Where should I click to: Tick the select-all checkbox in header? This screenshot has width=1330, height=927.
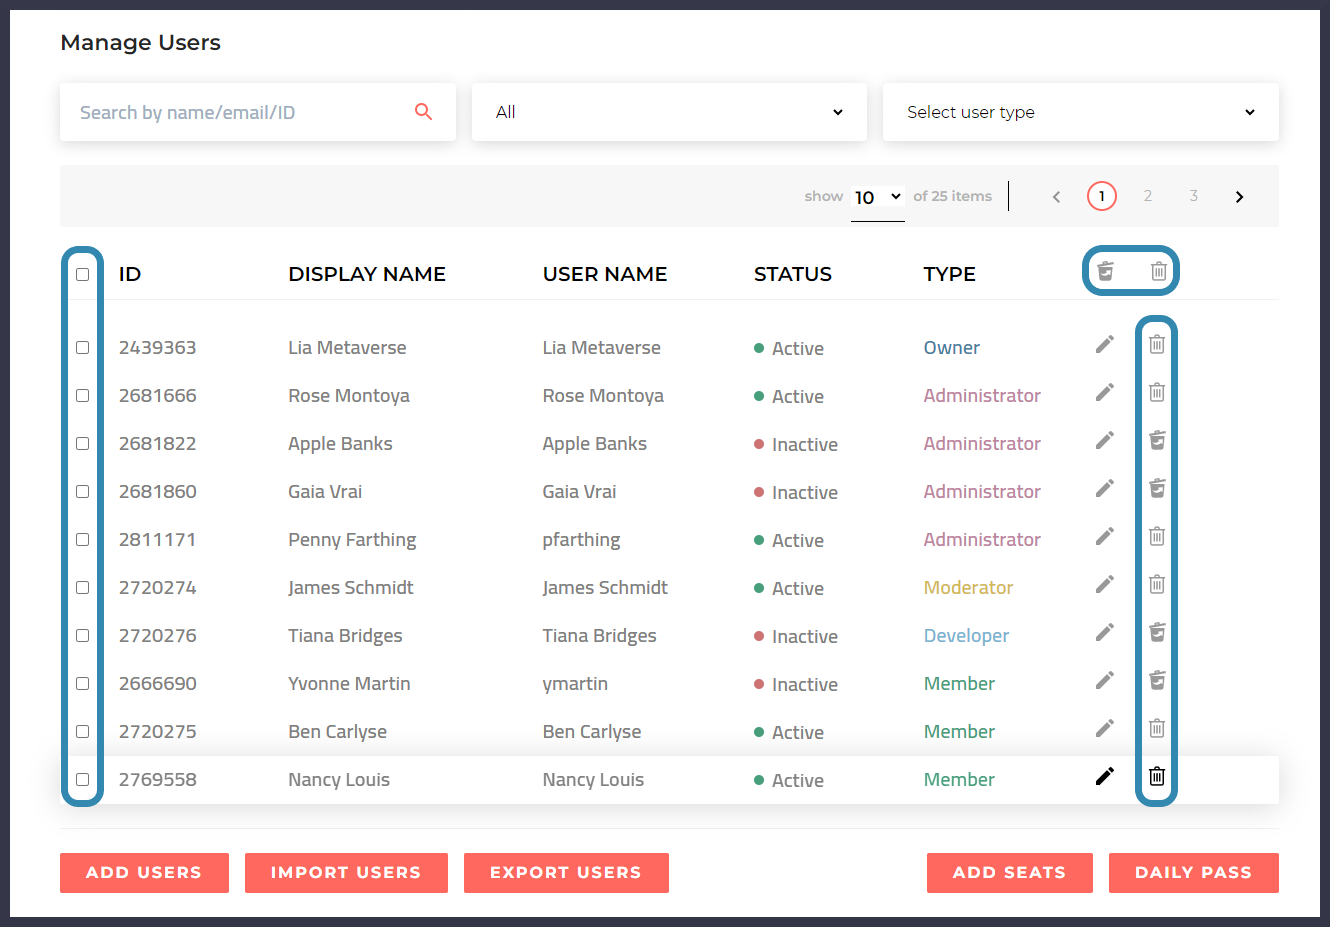83,274
